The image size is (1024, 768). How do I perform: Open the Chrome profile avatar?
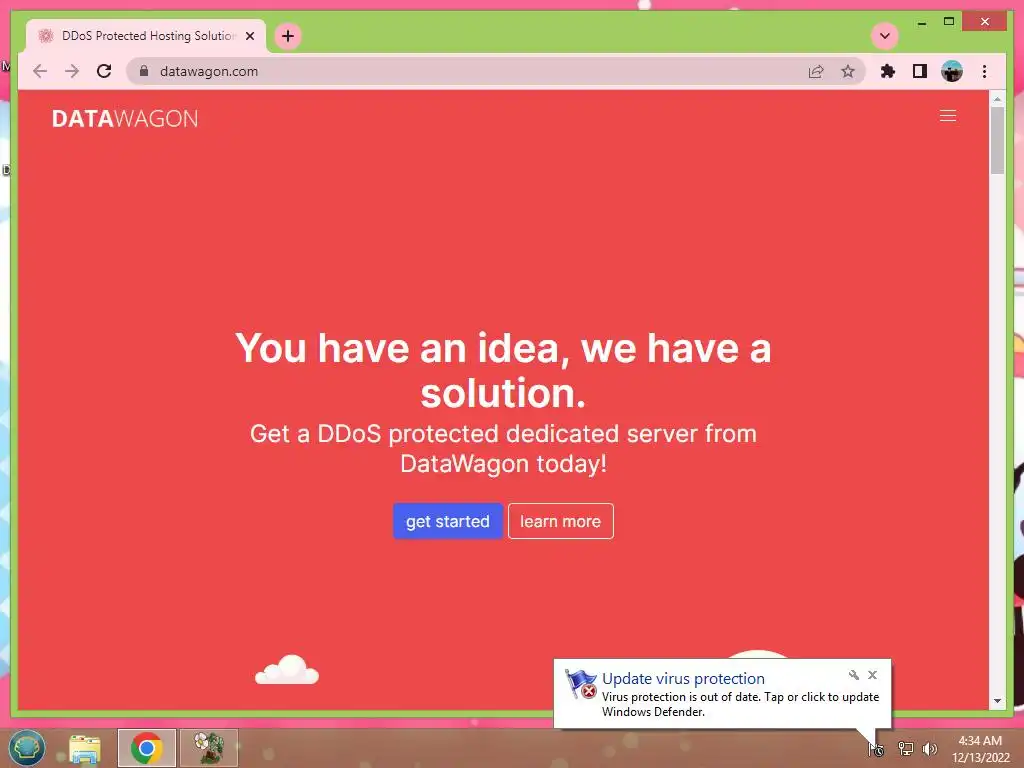click(952, 71)
